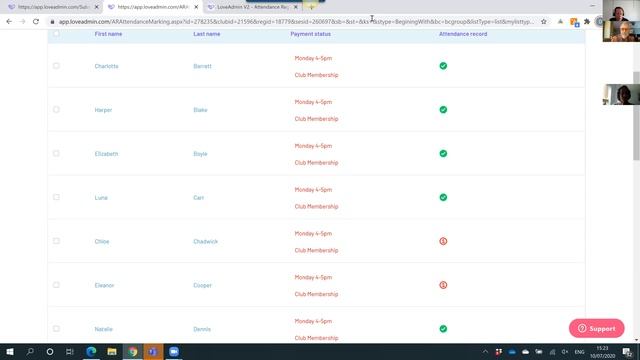Click the address bar URL field
Image resolution: width=640 pixels, height=360 pixels.
296,22
